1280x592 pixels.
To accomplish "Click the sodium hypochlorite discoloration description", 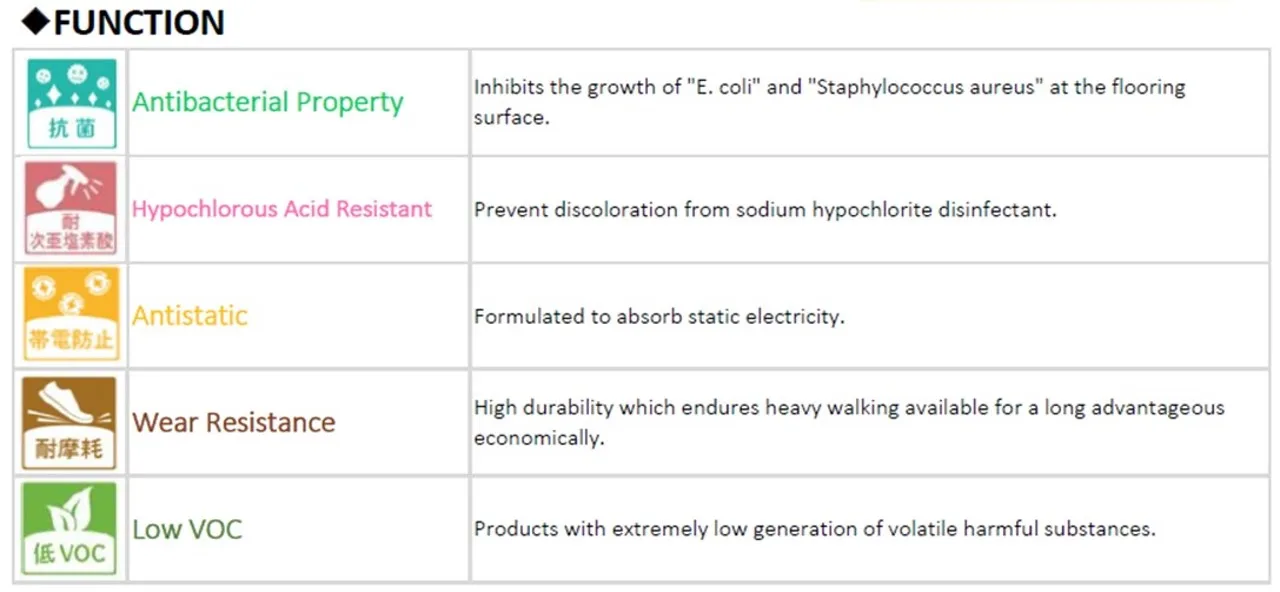I will click(765, 210).
